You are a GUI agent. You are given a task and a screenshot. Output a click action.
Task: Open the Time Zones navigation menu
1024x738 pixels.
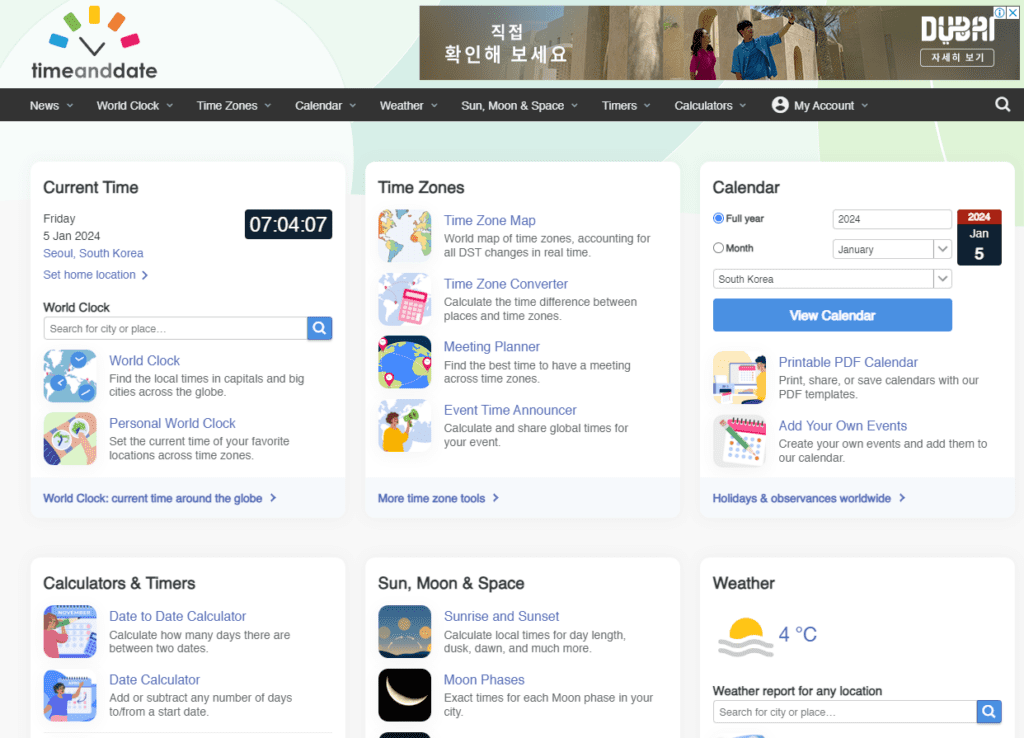point(234,106)
